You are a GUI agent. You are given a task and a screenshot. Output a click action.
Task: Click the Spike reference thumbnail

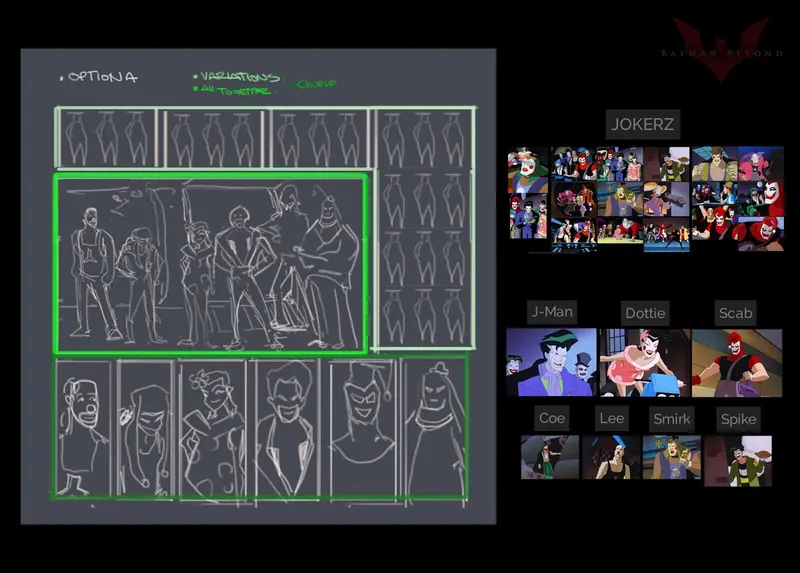(738, 461)
